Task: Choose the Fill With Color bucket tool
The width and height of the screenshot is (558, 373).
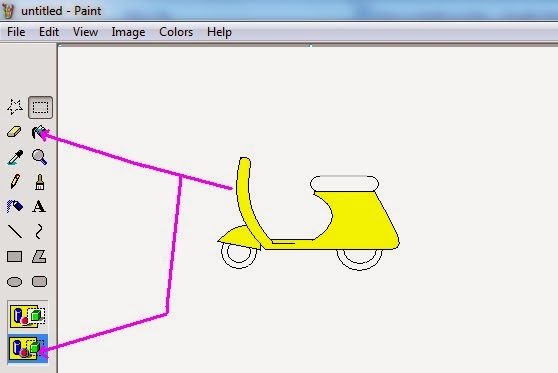Action: tap(39, 132)
